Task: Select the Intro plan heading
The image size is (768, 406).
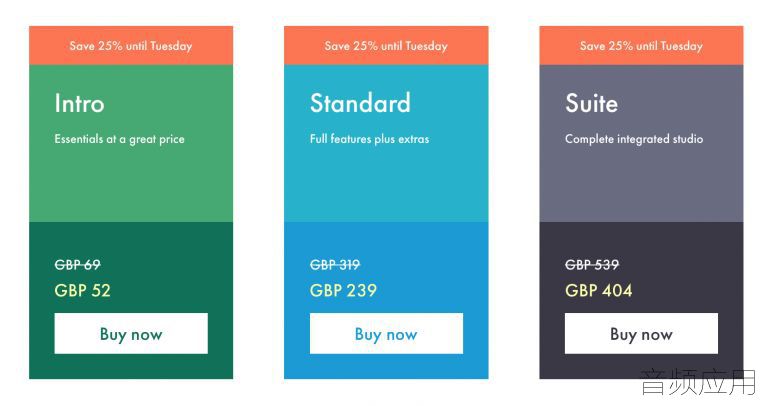Action: [x=79, y=103]
